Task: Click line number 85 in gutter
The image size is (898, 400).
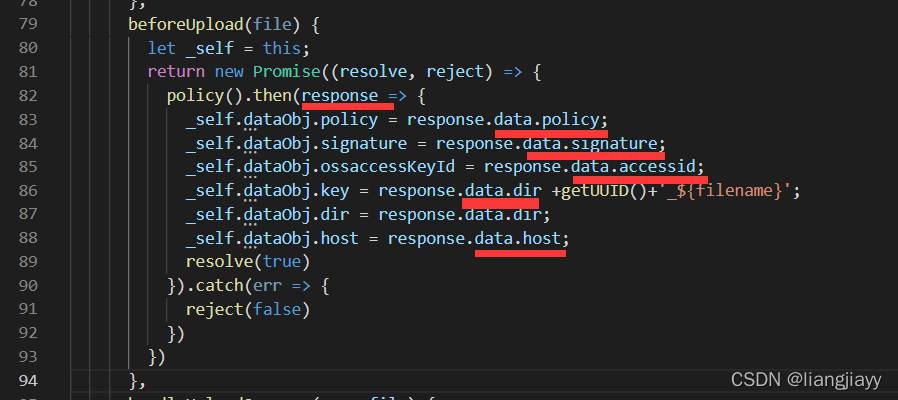Action: [28, 167]
